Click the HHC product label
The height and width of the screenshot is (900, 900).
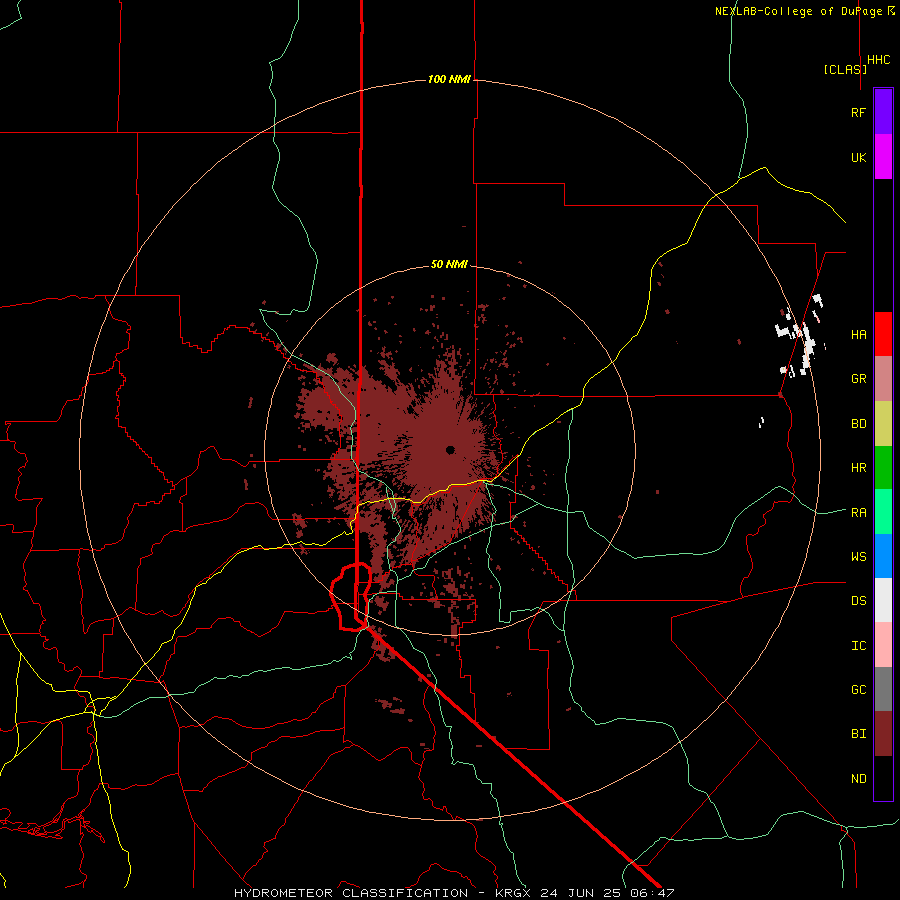click(x=879, y=60)
